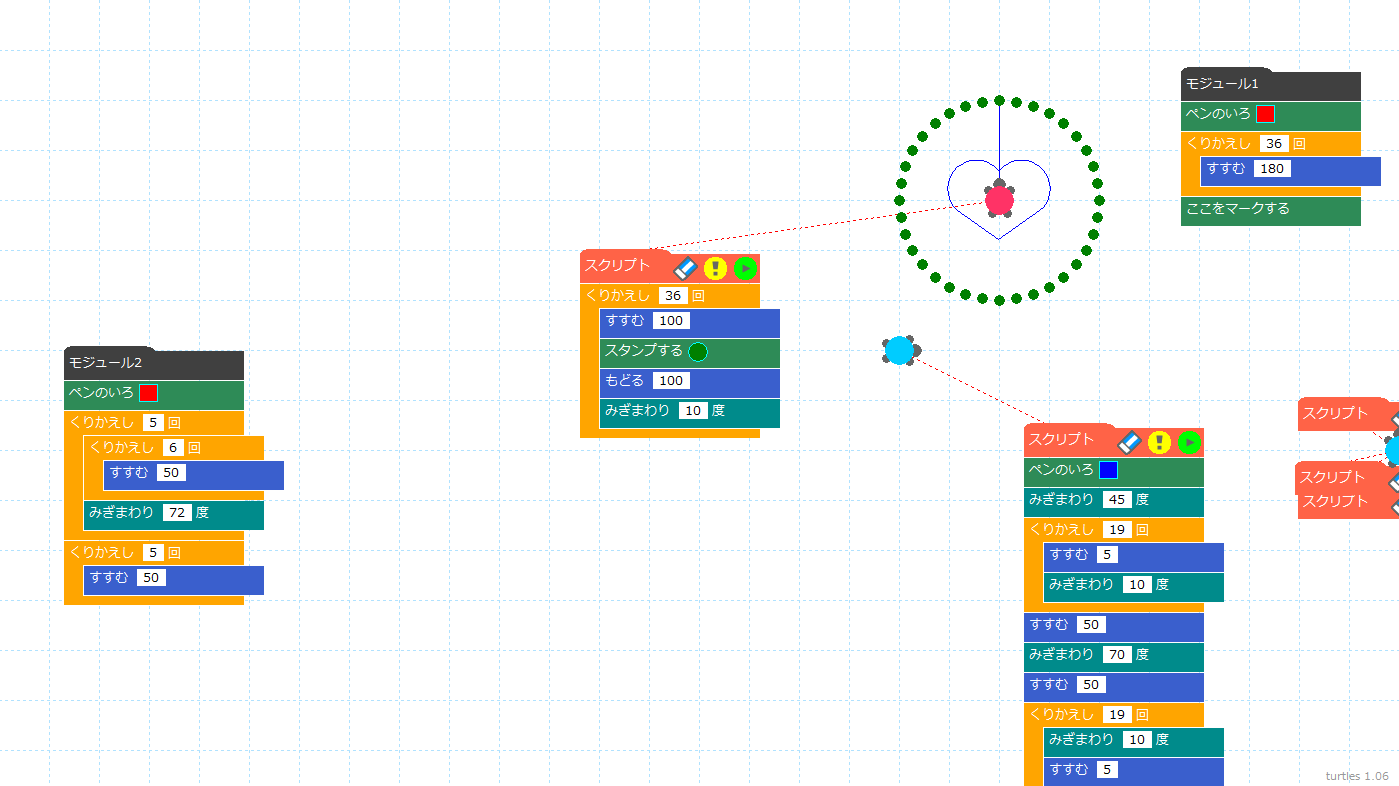This screenshot has height=786, width=1399.
Task: Click the yellow exclamation icon on the blue pen script
Action: coord(1159,442)
